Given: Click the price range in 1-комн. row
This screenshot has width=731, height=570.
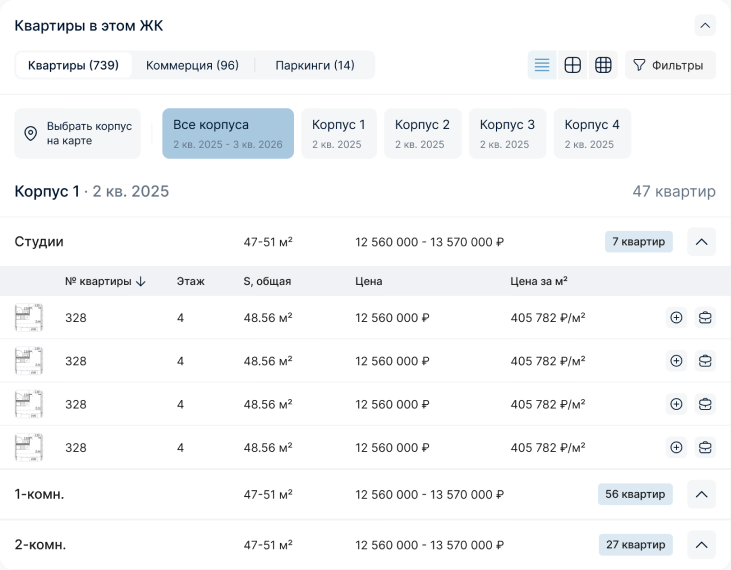Looking at the screenshot, I should coord(429,494).
